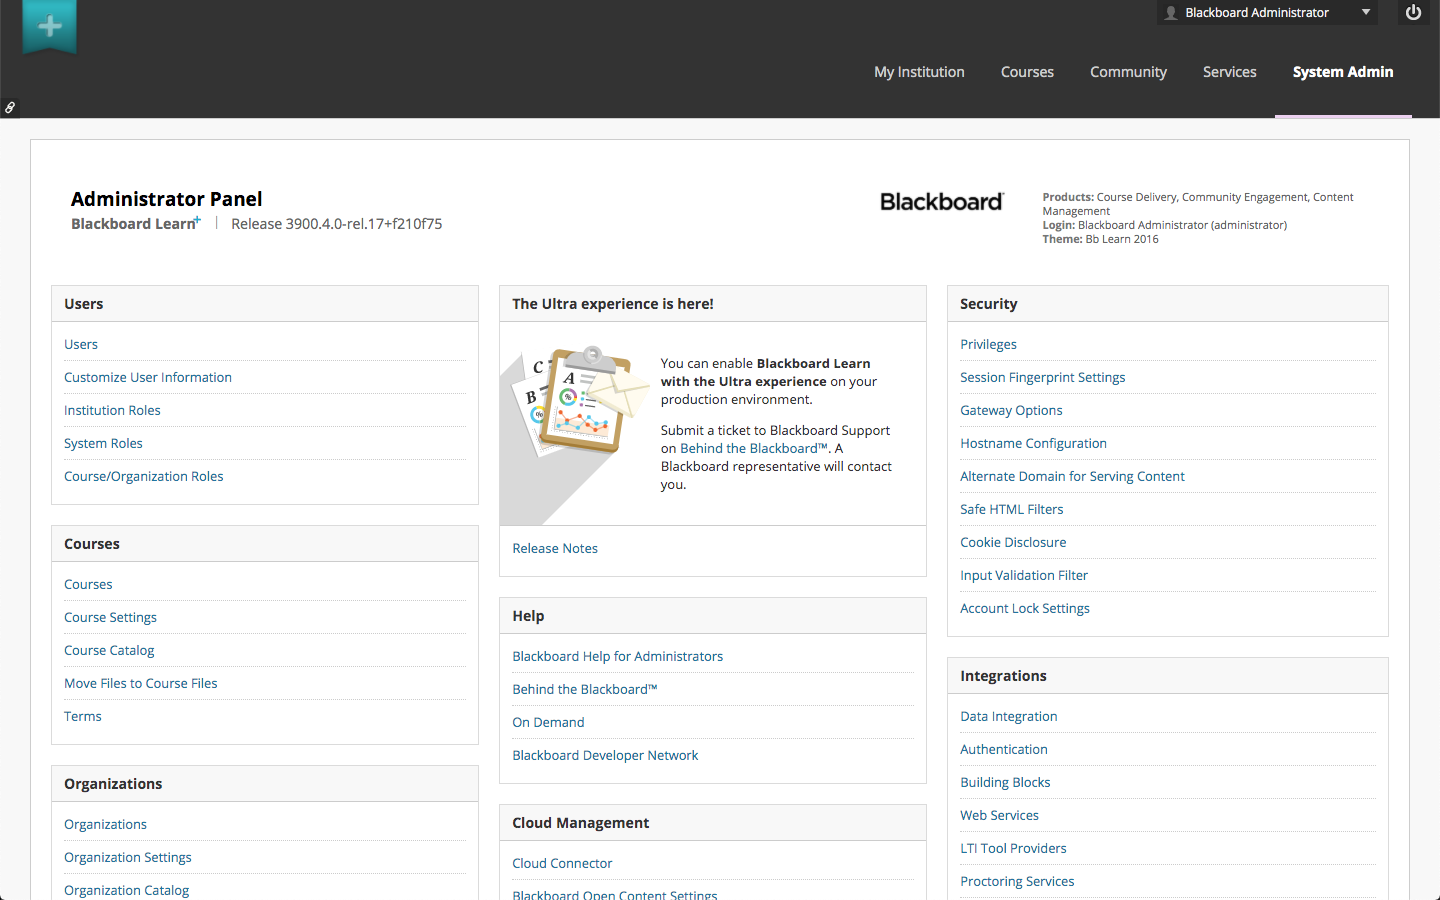Screen dimensions: 1440x900
Task: Open Account Lock Settings
Action: [1025, 608]
